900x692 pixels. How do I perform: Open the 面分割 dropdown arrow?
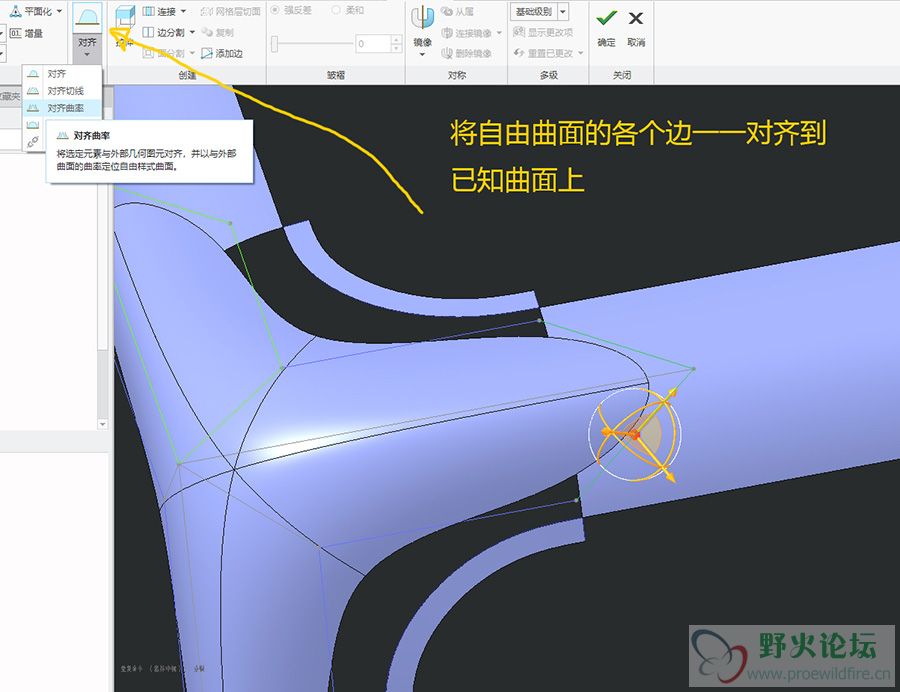pos(192,53)
